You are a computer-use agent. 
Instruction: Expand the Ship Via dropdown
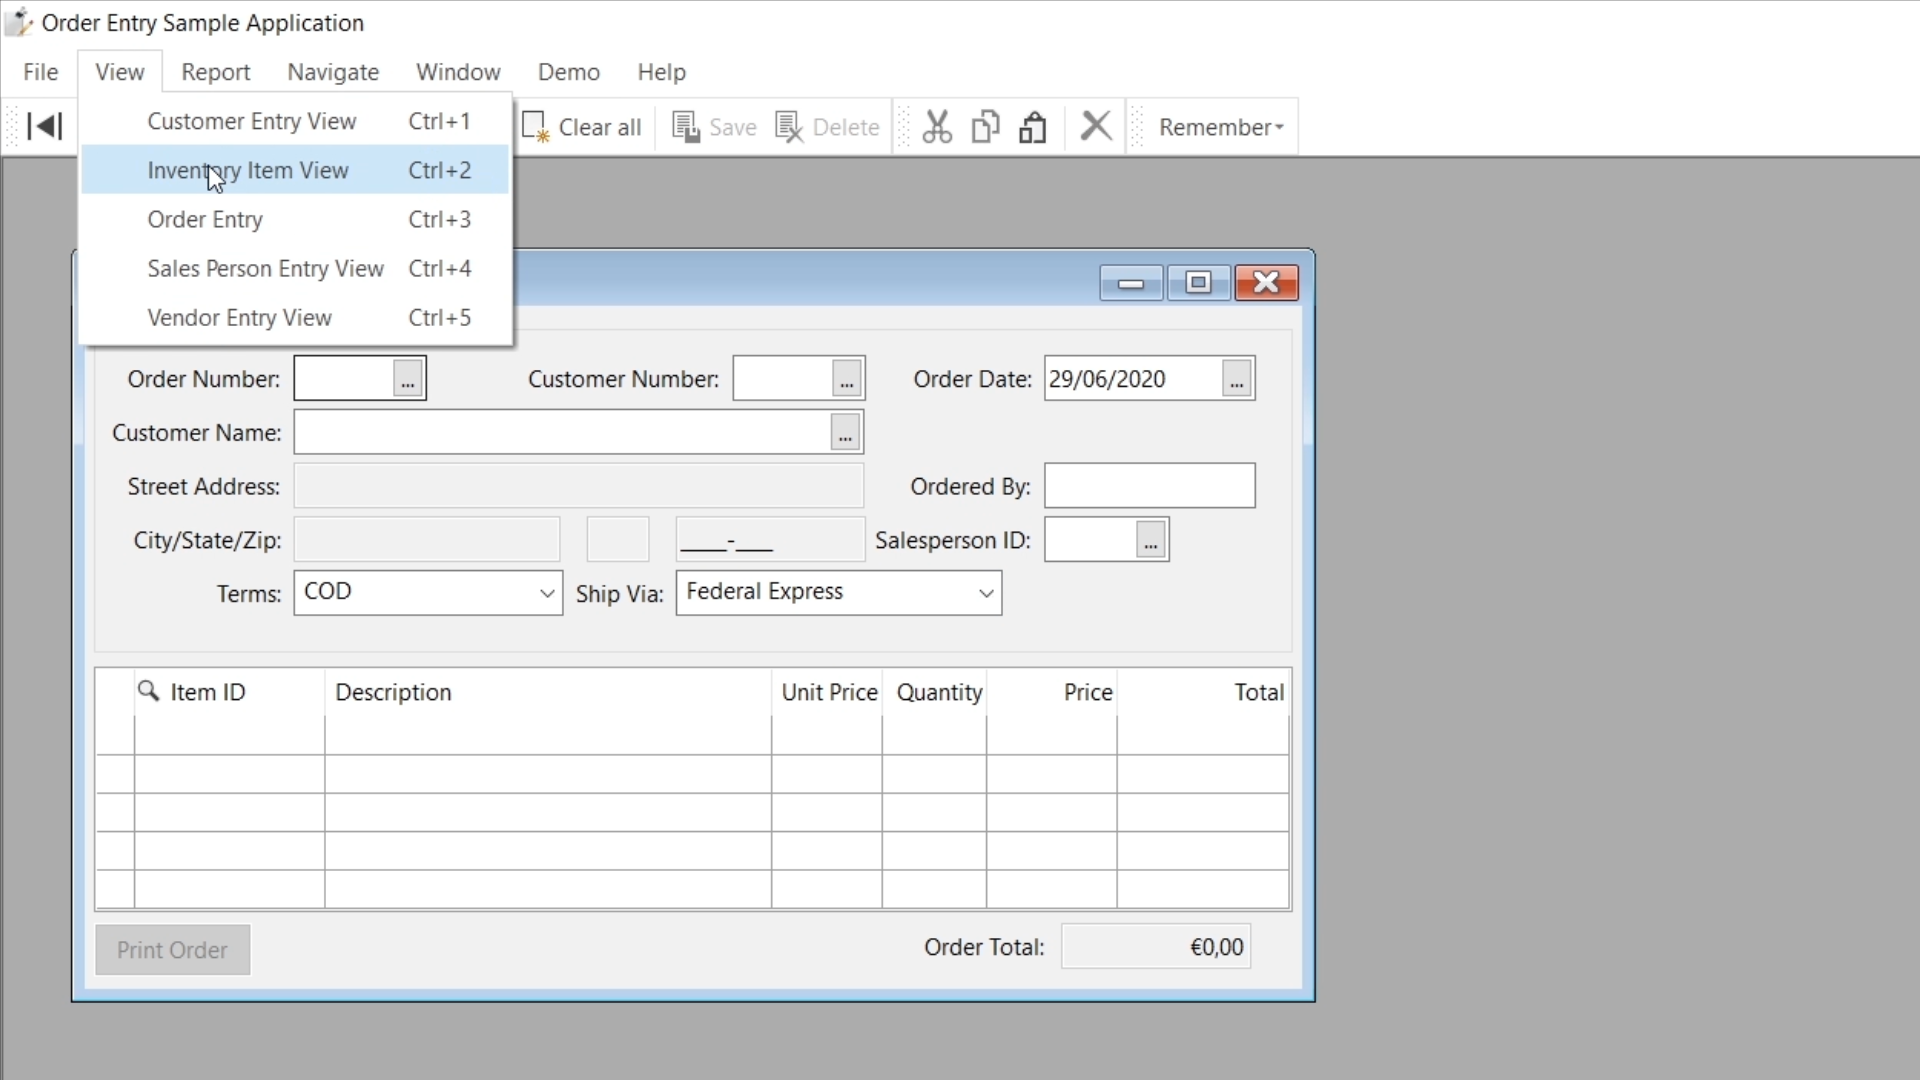pos(985,593)
